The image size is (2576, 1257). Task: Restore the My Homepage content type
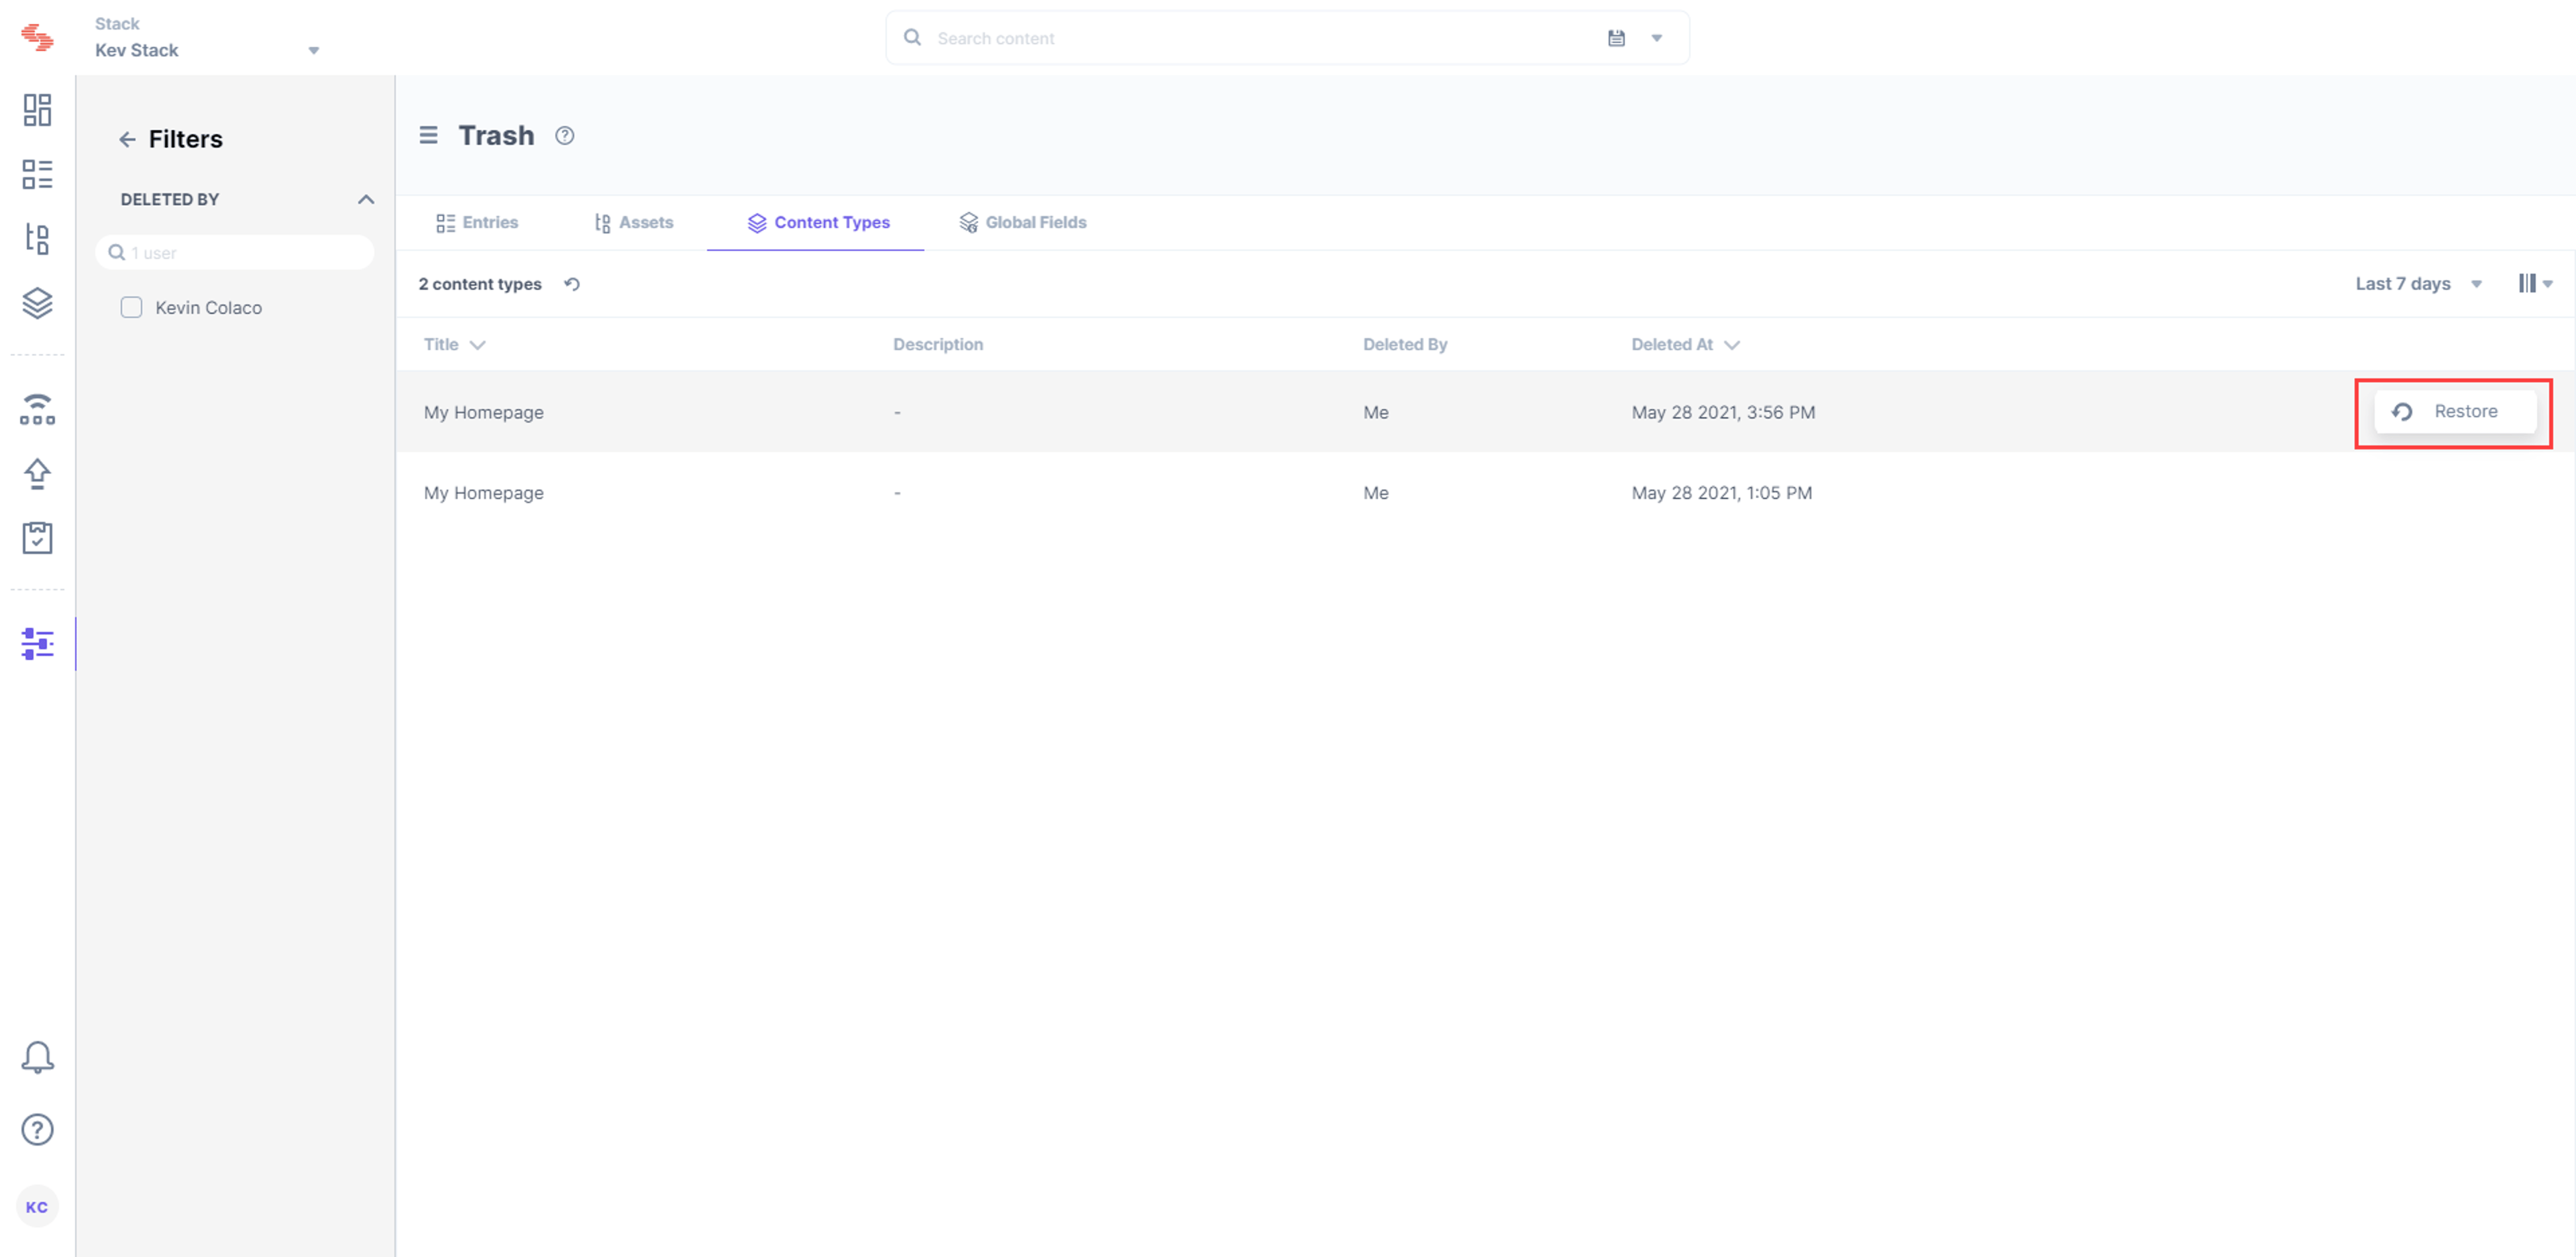(x=2454, y=412)
